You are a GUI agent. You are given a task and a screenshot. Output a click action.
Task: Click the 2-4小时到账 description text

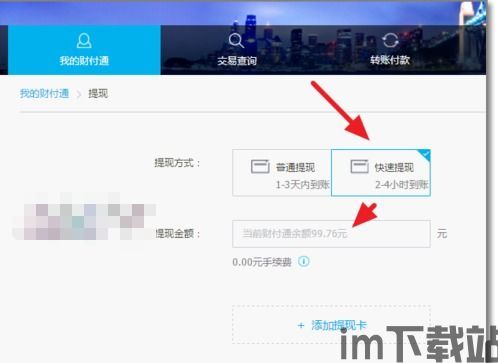pyautogui.click(x=402, y=184)
